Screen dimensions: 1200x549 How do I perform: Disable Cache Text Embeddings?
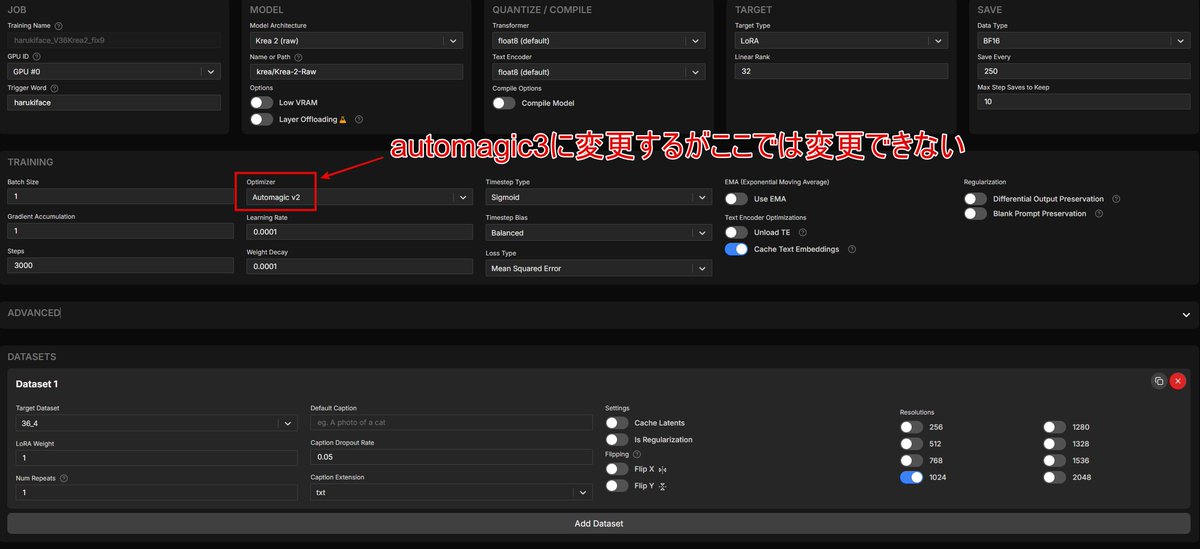[x=736, y=249]
